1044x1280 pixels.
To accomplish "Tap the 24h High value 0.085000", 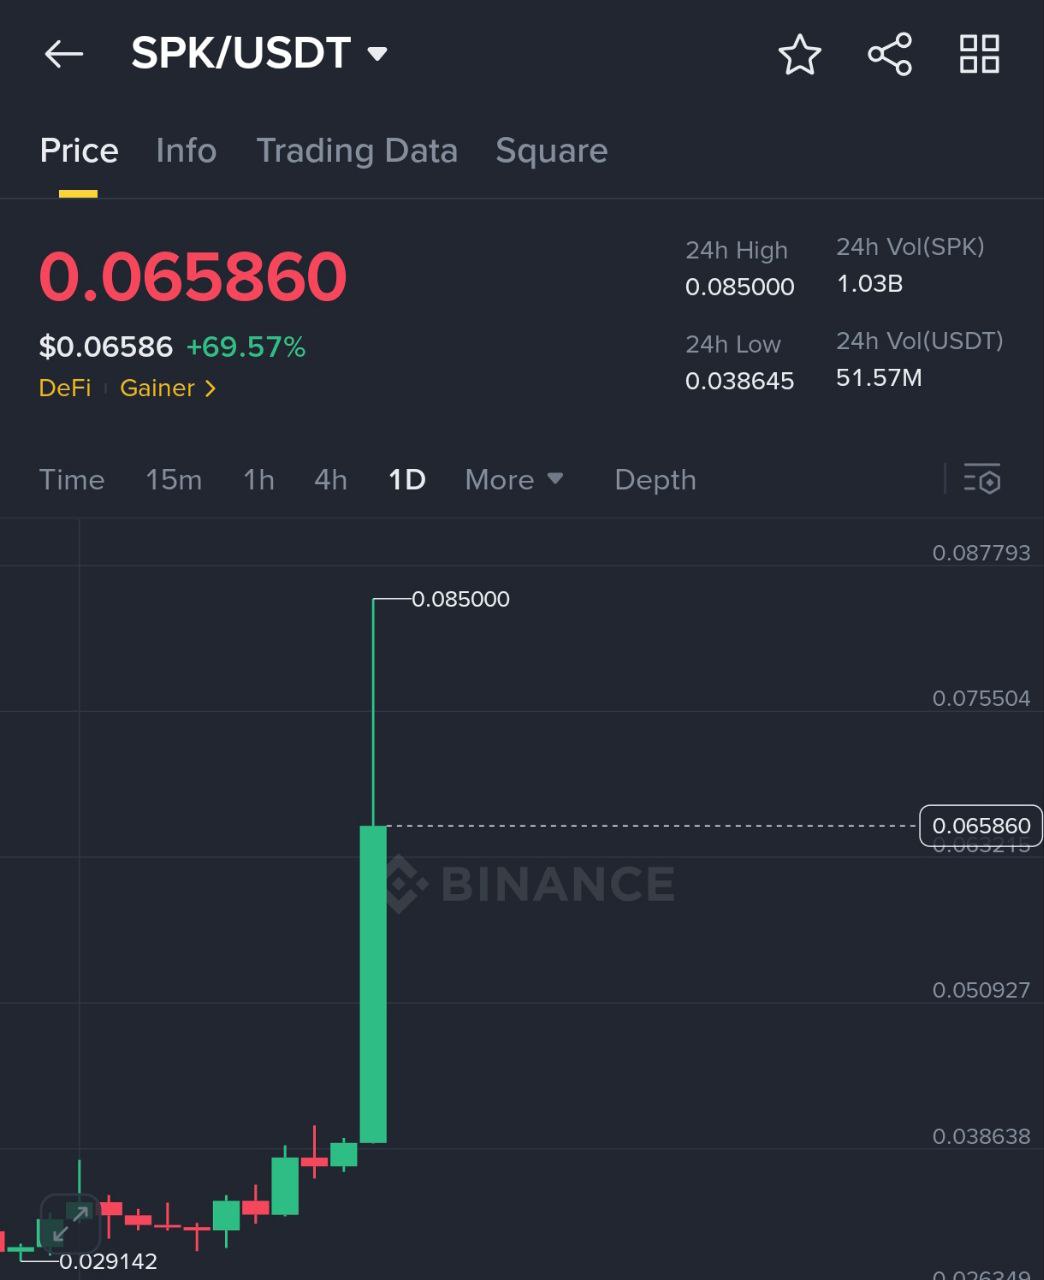I will pos(740,287).
